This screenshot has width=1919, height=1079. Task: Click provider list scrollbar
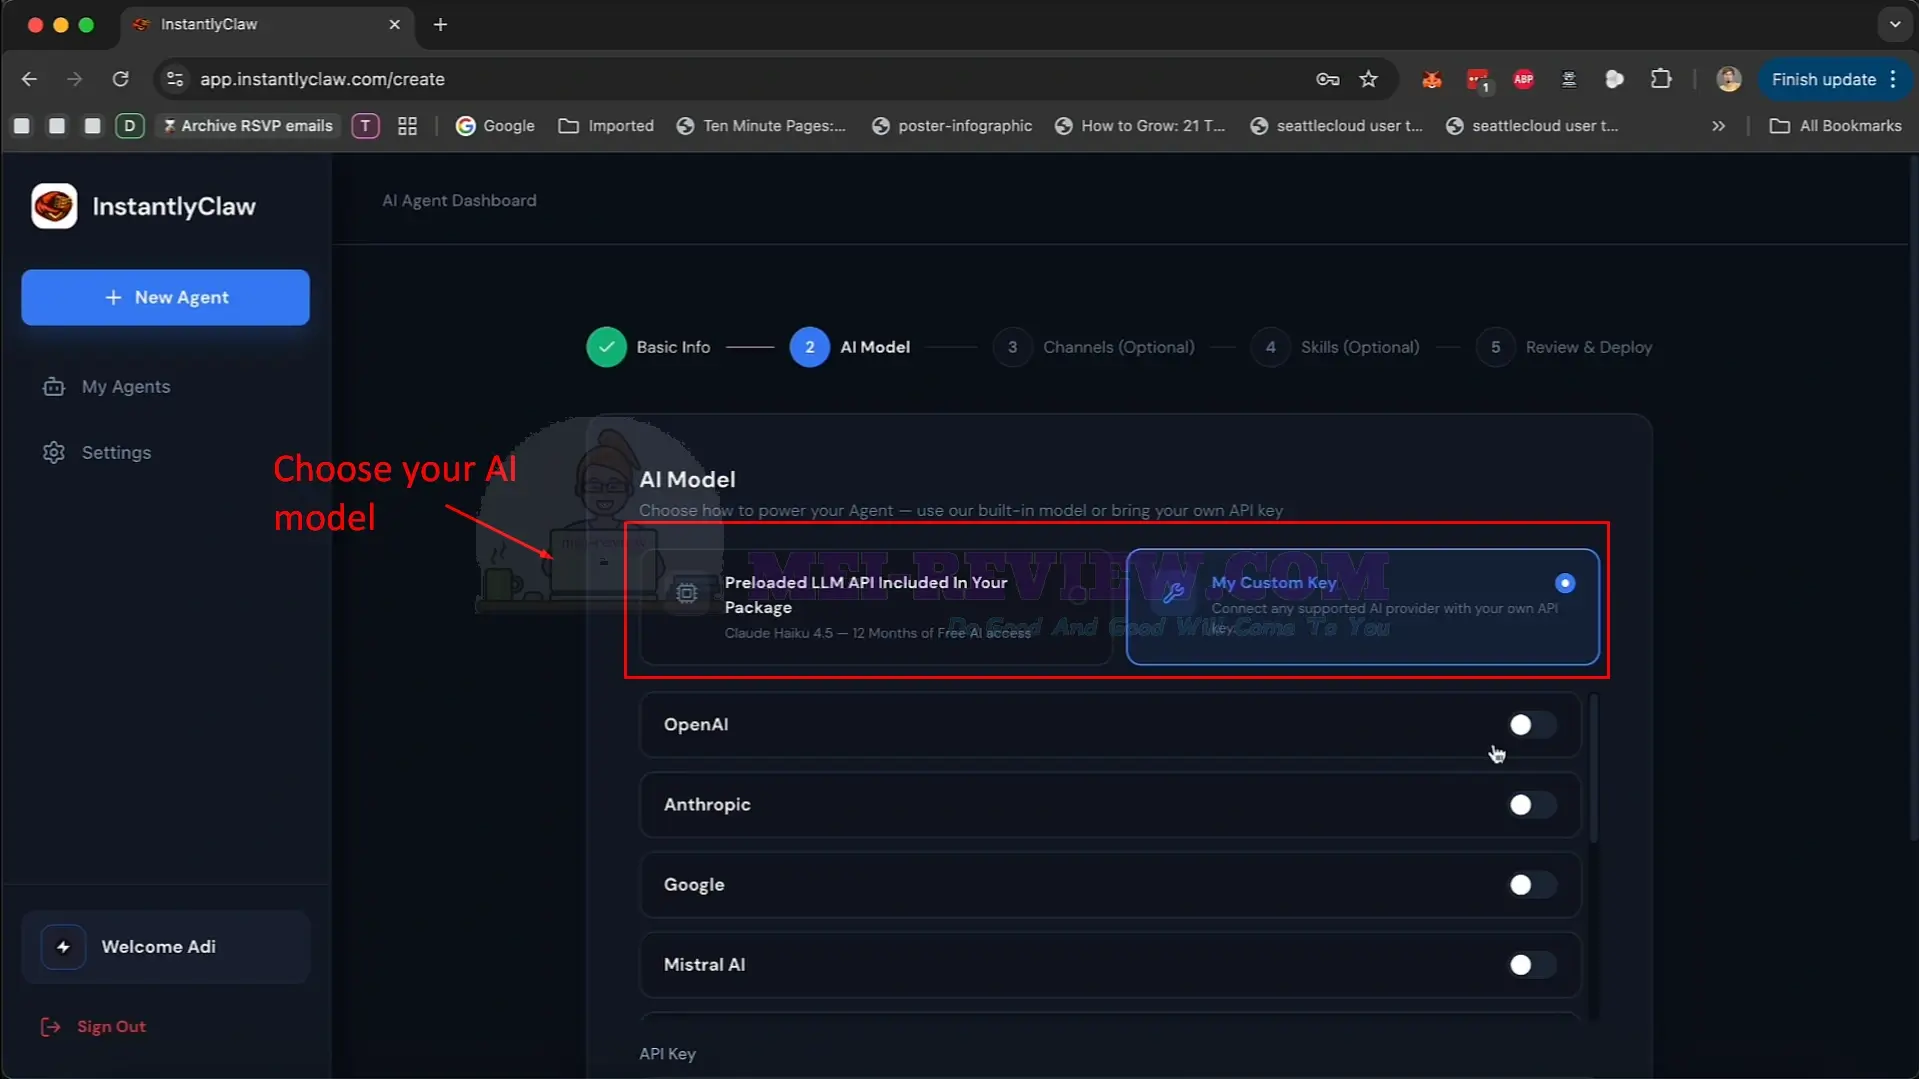tap(1592, 770)
